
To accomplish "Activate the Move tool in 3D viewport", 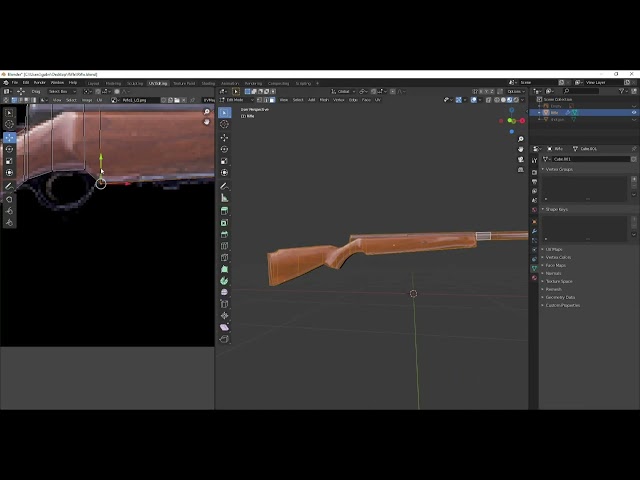I will 224,138.
